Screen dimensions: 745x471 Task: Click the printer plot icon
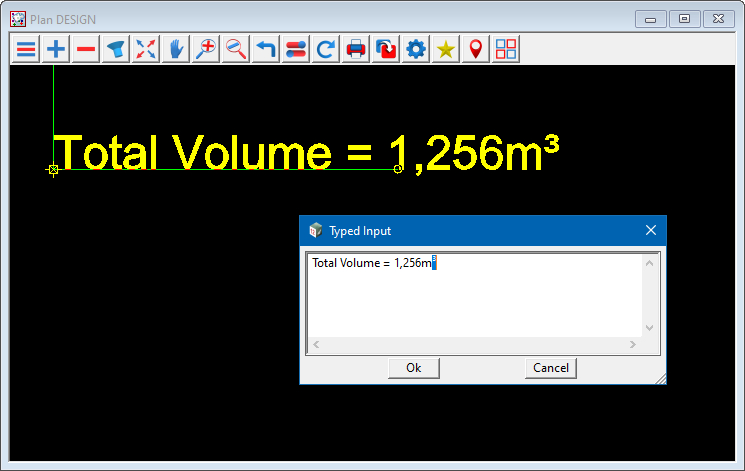click(x=356, y=49)
